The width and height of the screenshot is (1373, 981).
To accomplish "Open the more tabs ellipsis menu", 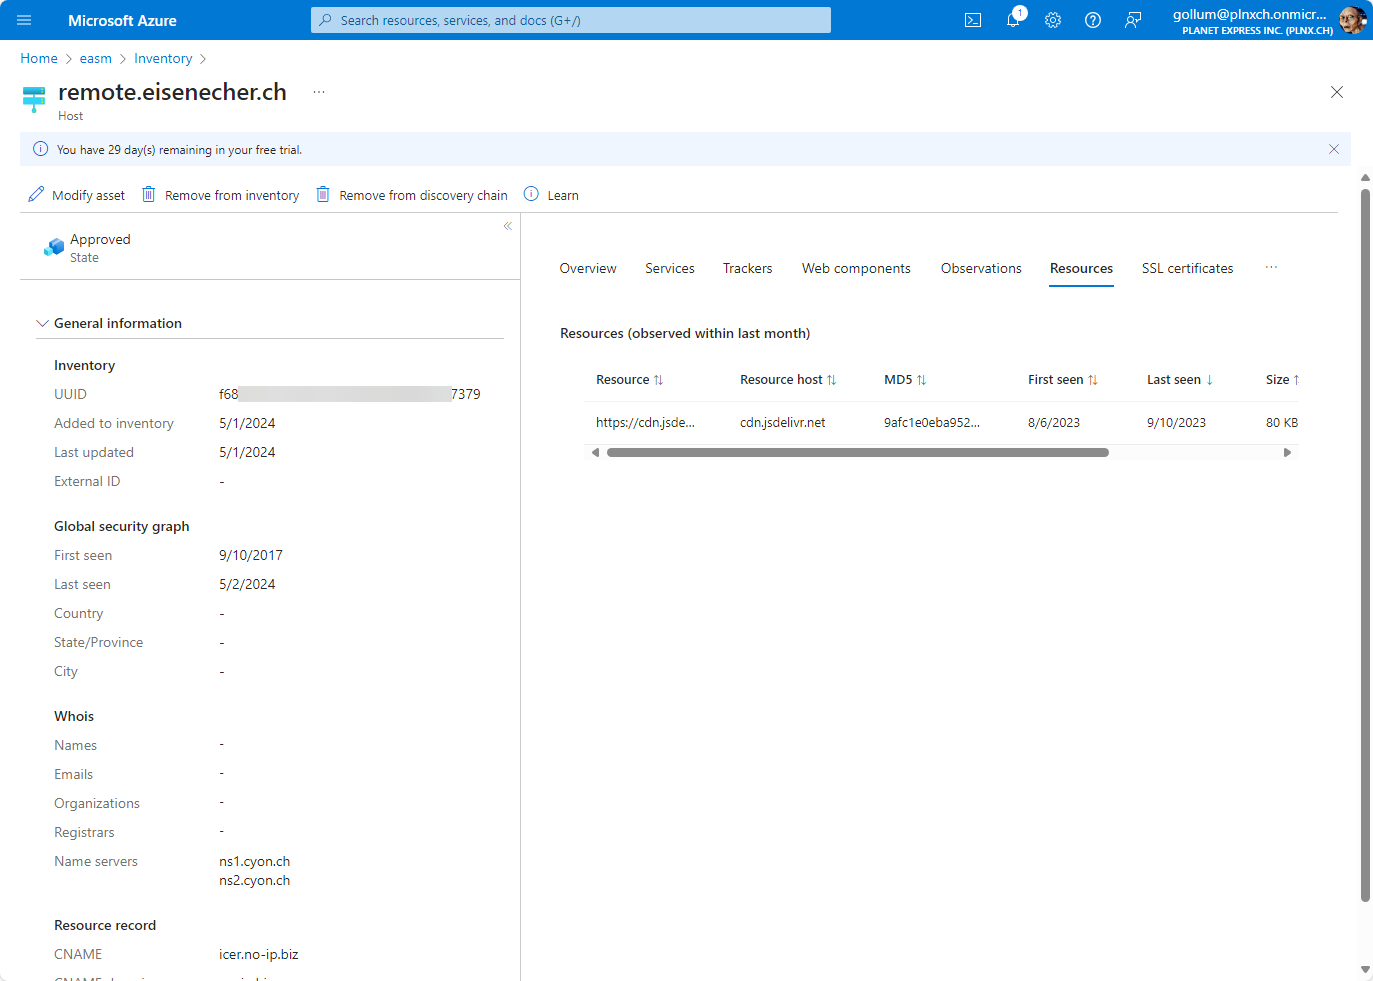I will coord(1271,268).
